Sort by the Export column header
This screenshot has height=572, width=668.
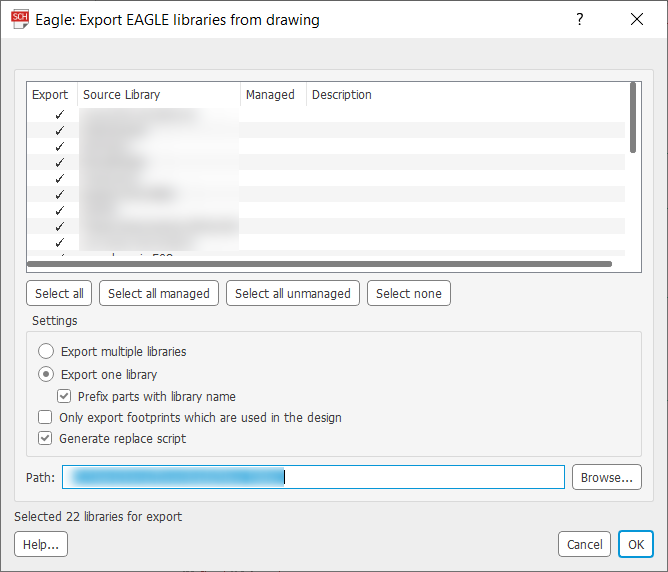50,95
